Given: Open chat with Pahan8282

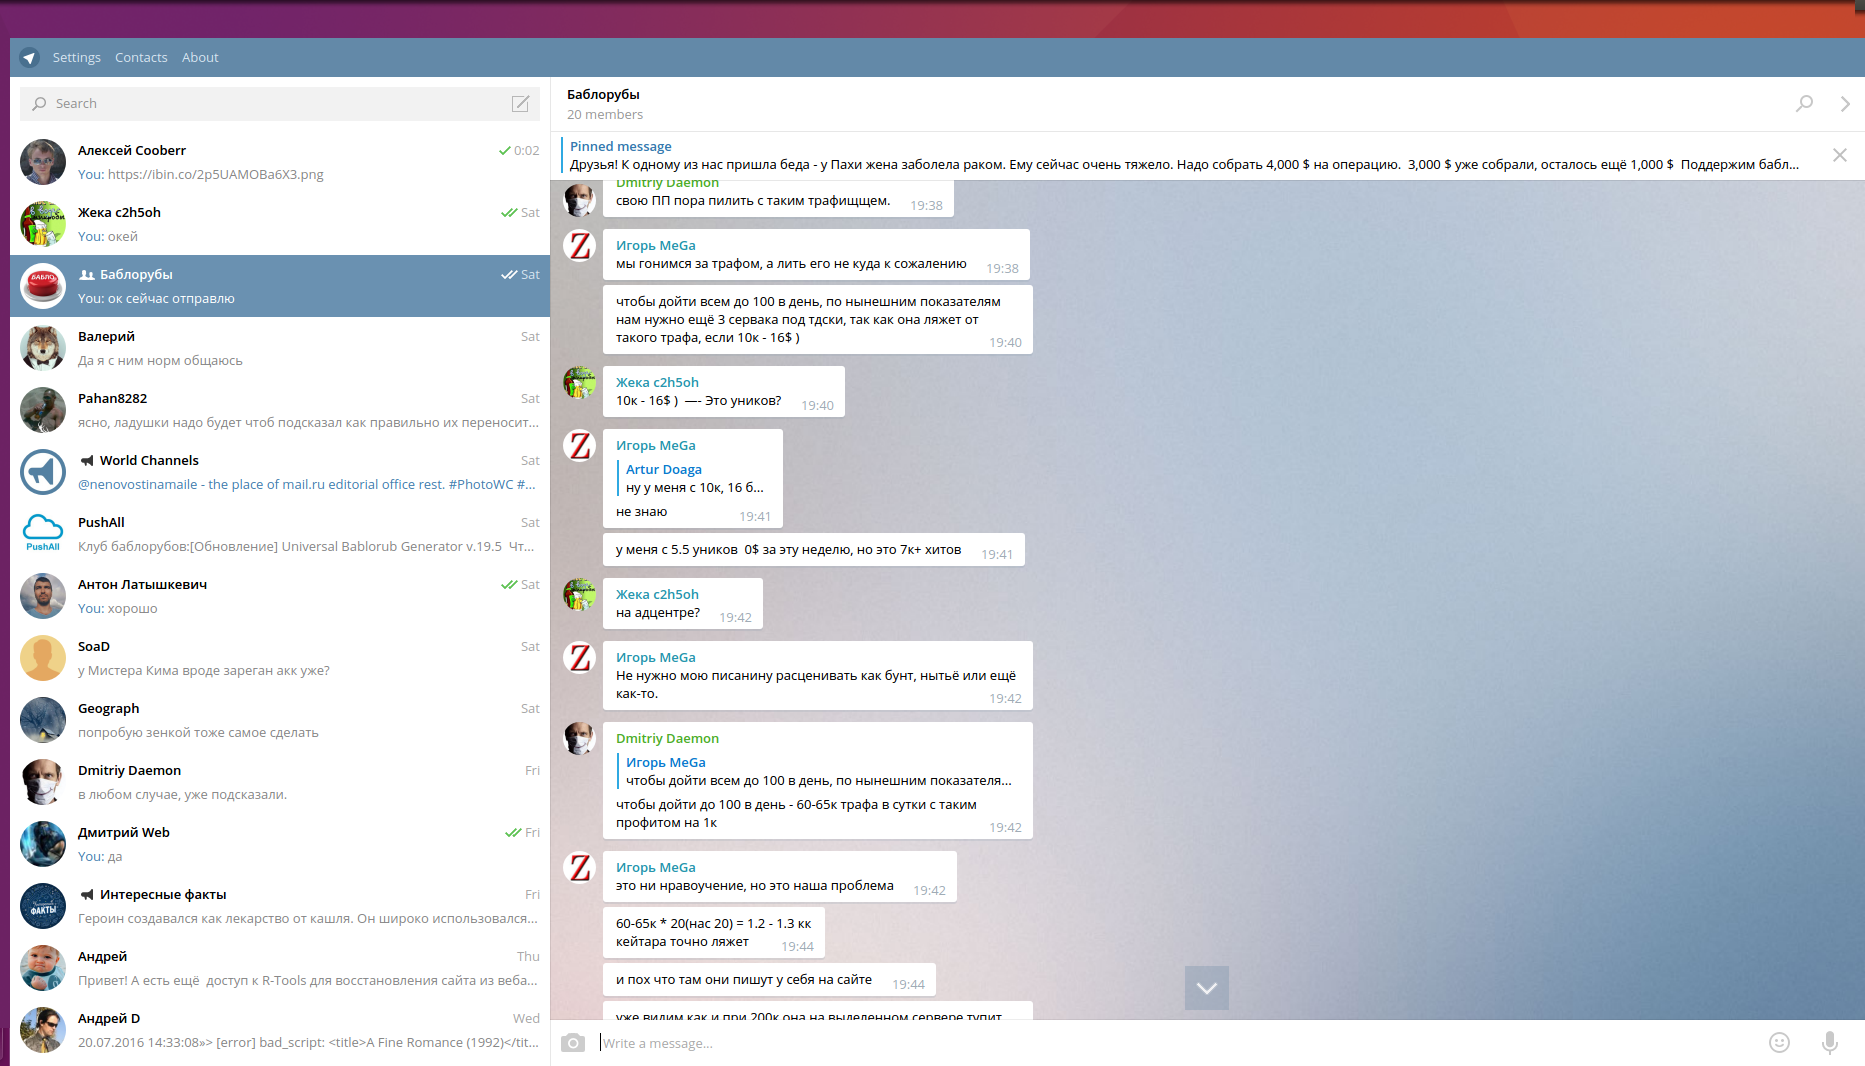Looking at the screenshot, I should point(280,410).
